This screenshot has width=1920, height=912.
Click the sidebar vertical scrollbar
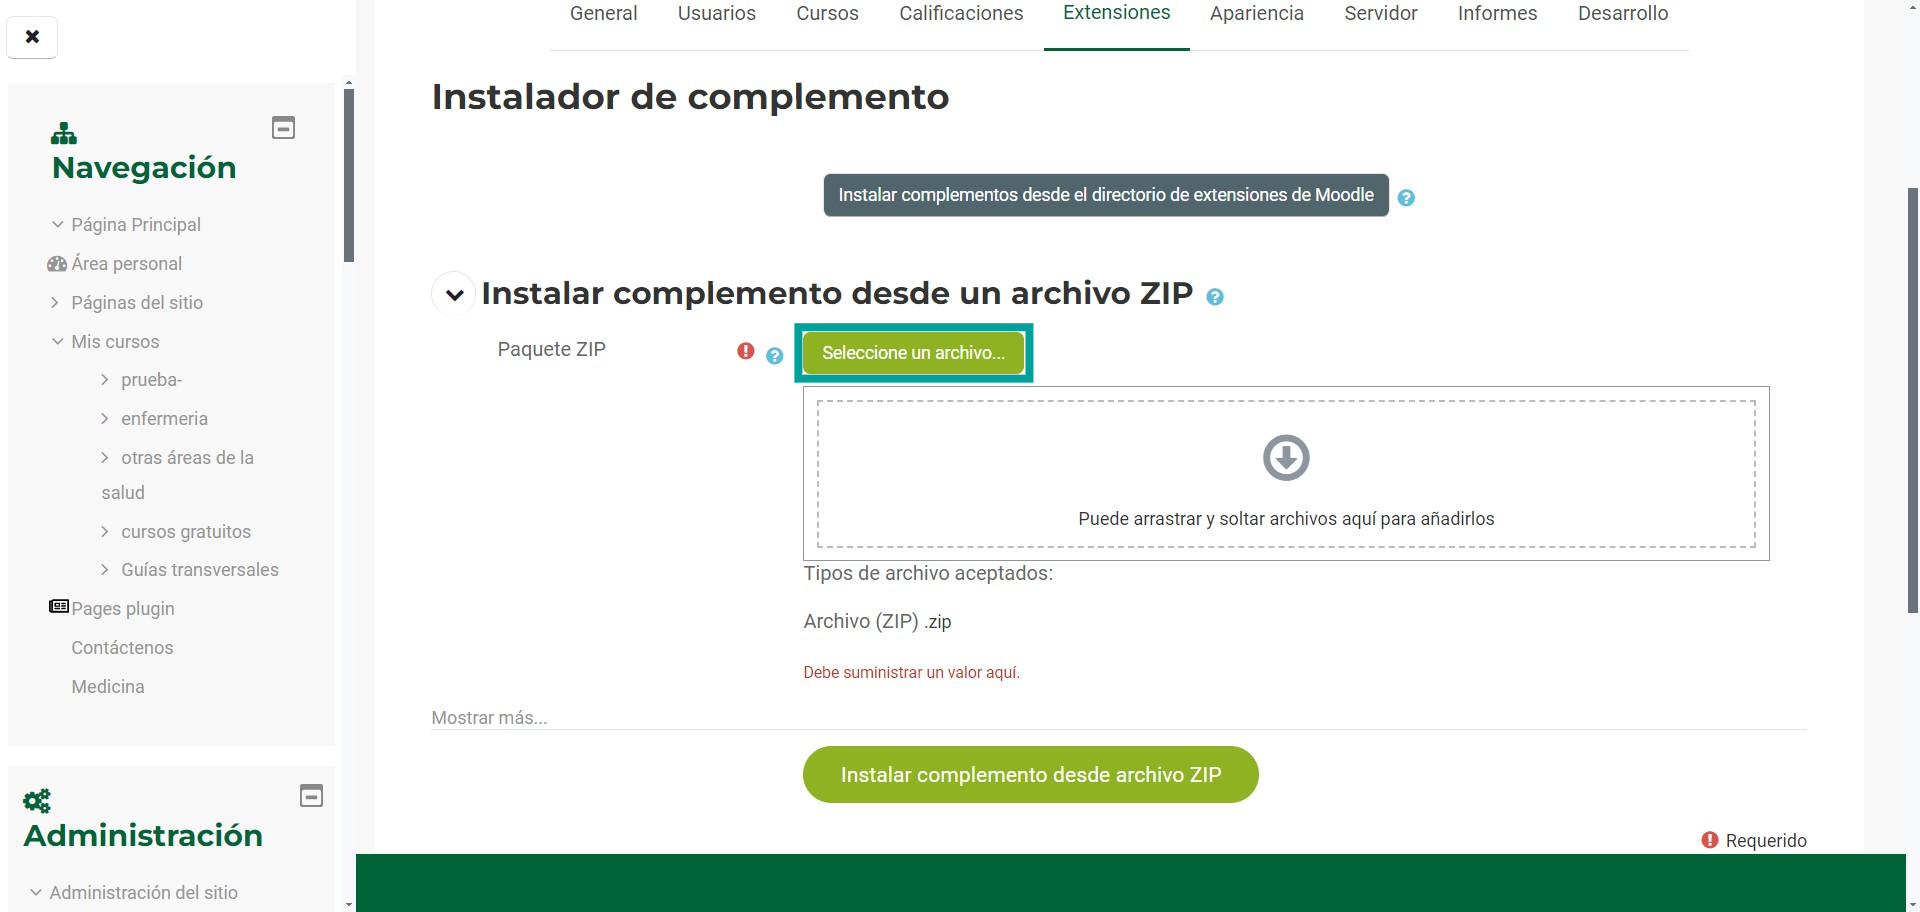348,175
